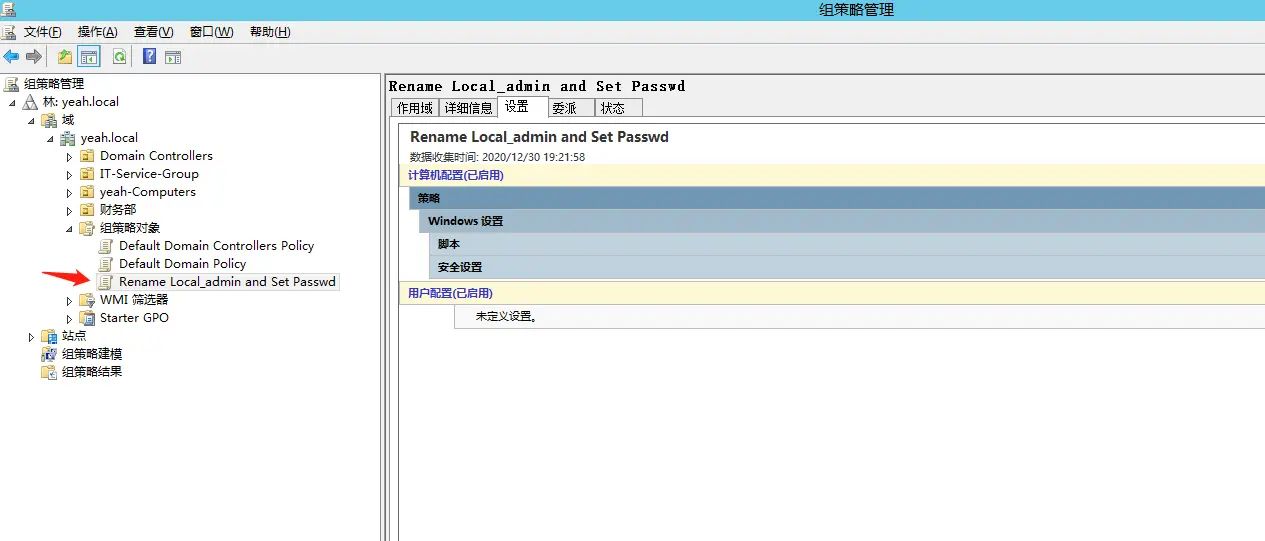Image resolution: width=1265 pixels, height=541 pixels.
Task: Open the 文件(F) menu
Action: click(43, 32)
